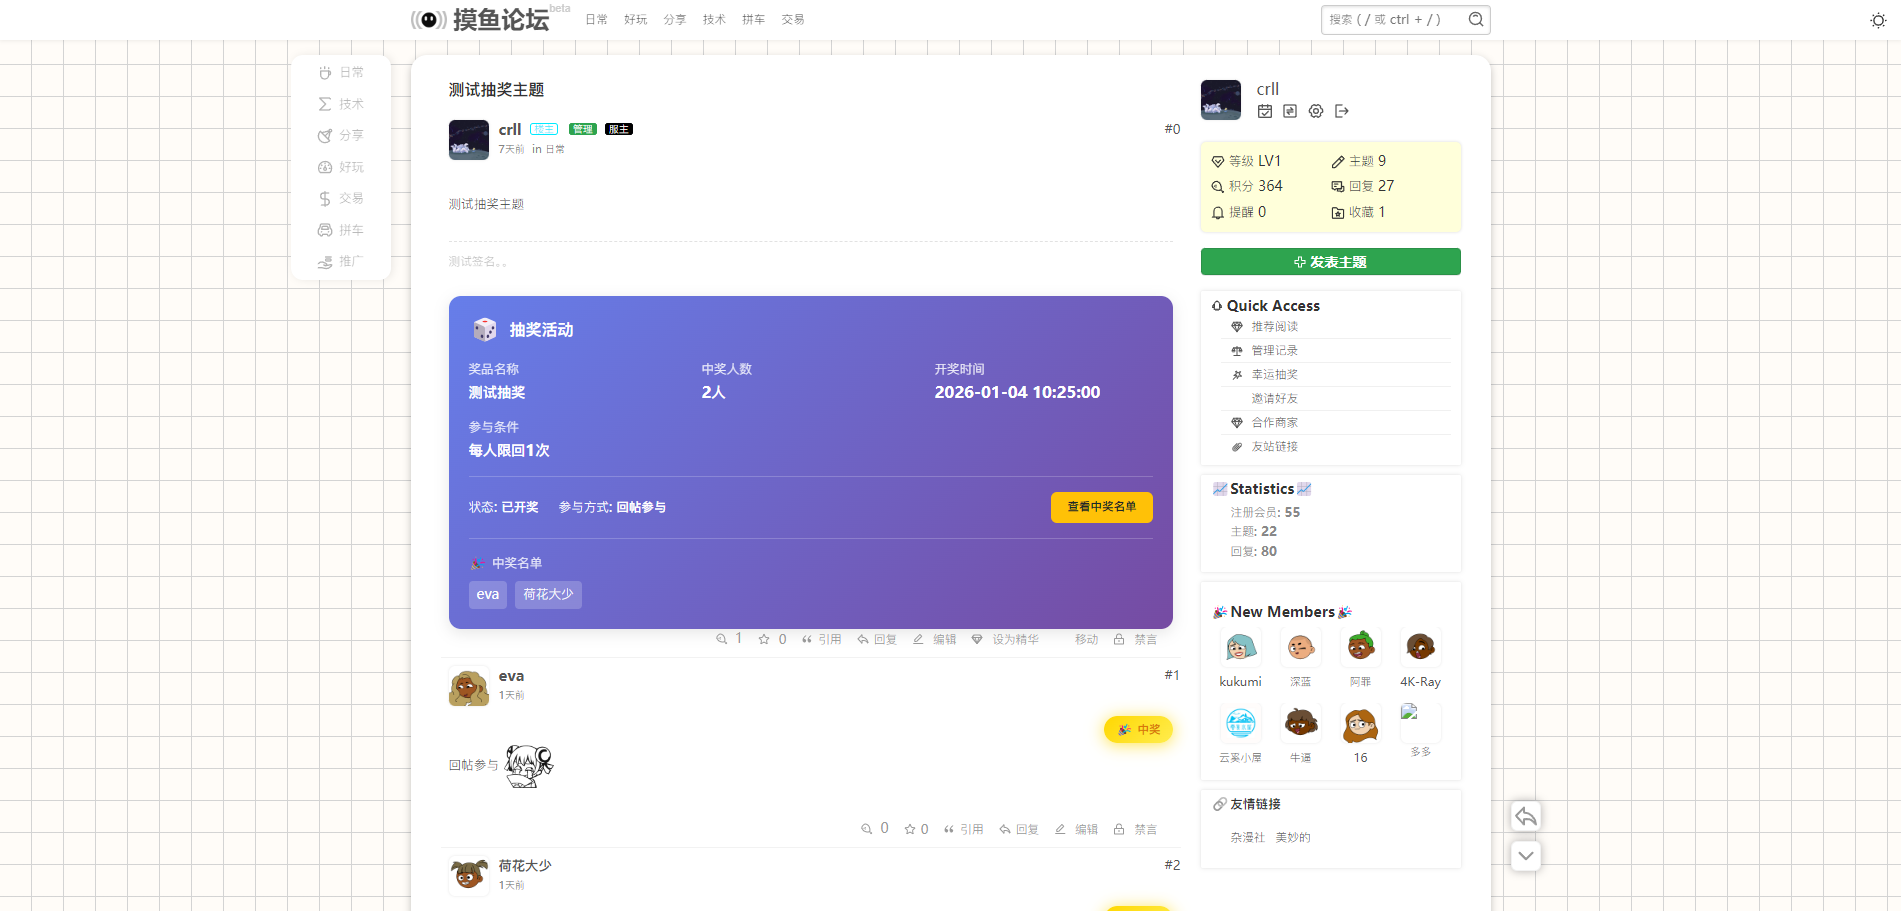Click the green 发表主题 button
The width and height of the screenshot is (1901, 911).
[1330, 262]
